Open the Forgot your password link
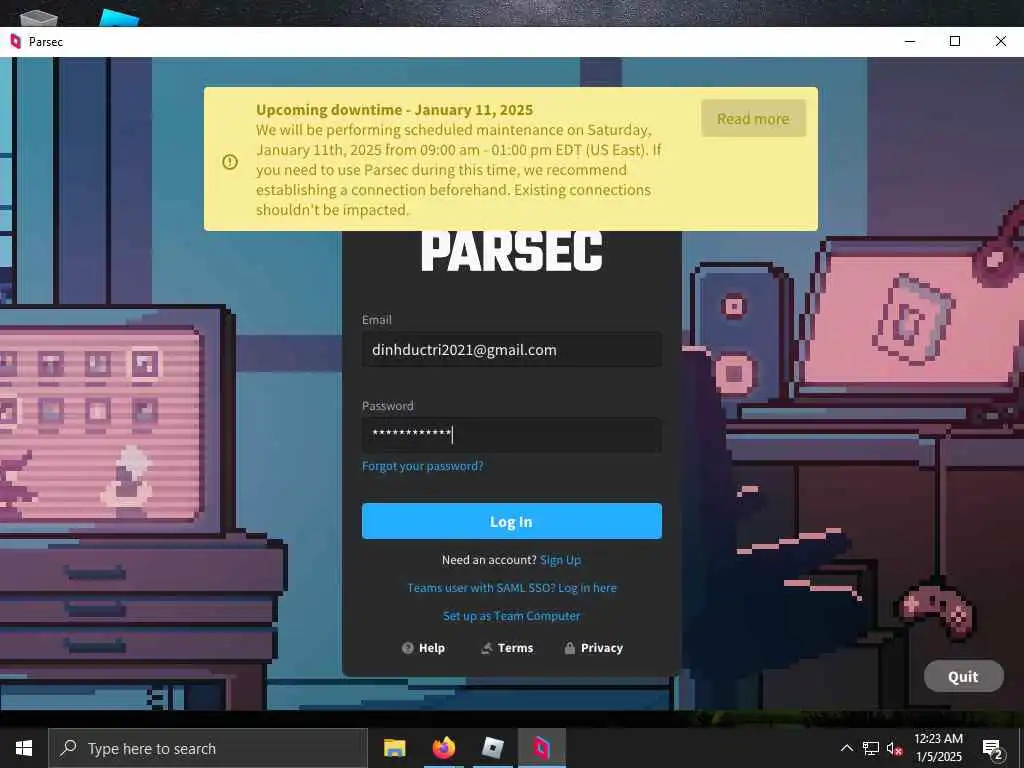 pyautogui.click(x=423, y=466)
